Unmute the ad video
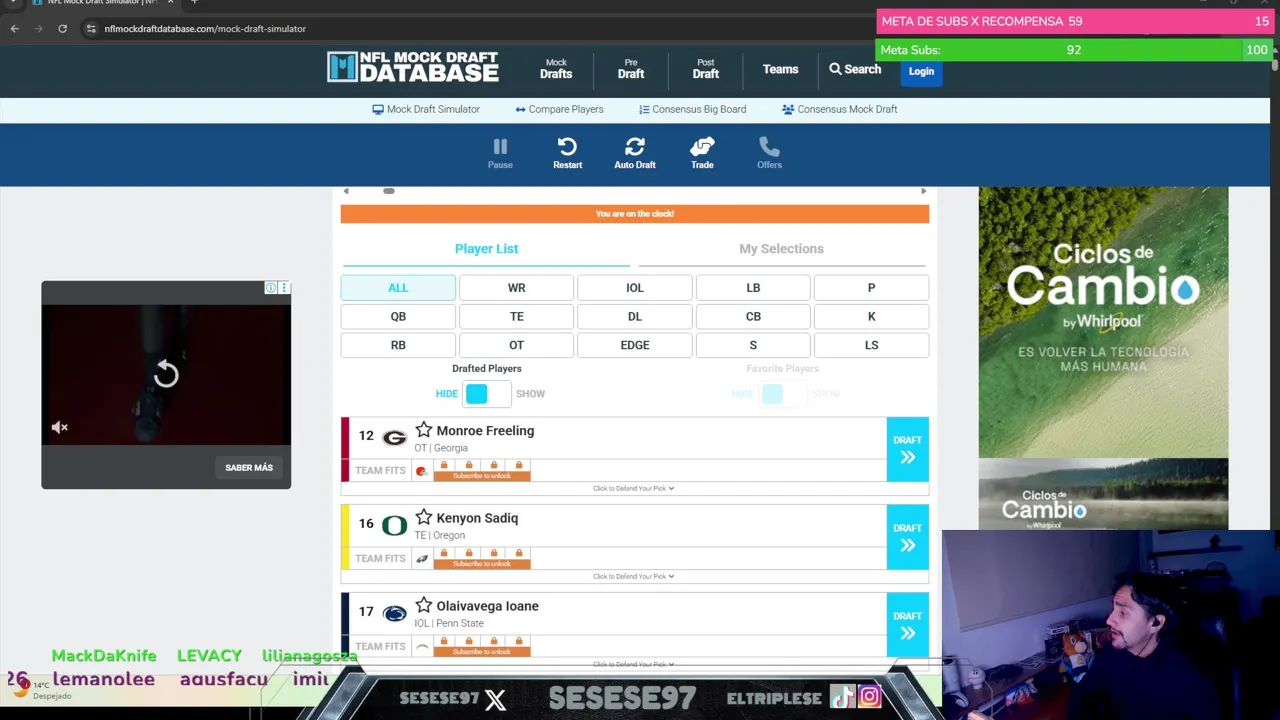The image size is (1280, 720). click(x=60, y=427)
